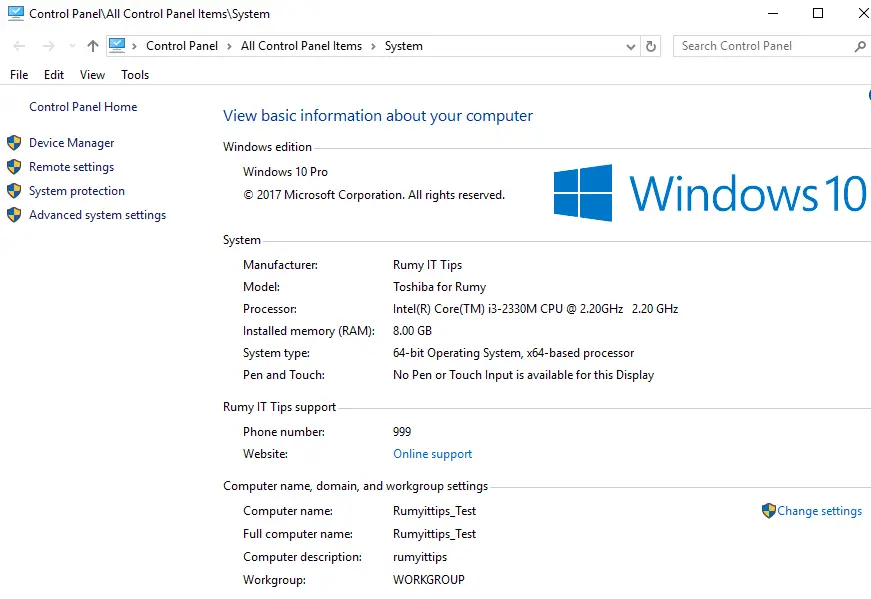Screen dimensions: 871x599
Task: Click the search magnifier icon
Action: tap(860, 47)
